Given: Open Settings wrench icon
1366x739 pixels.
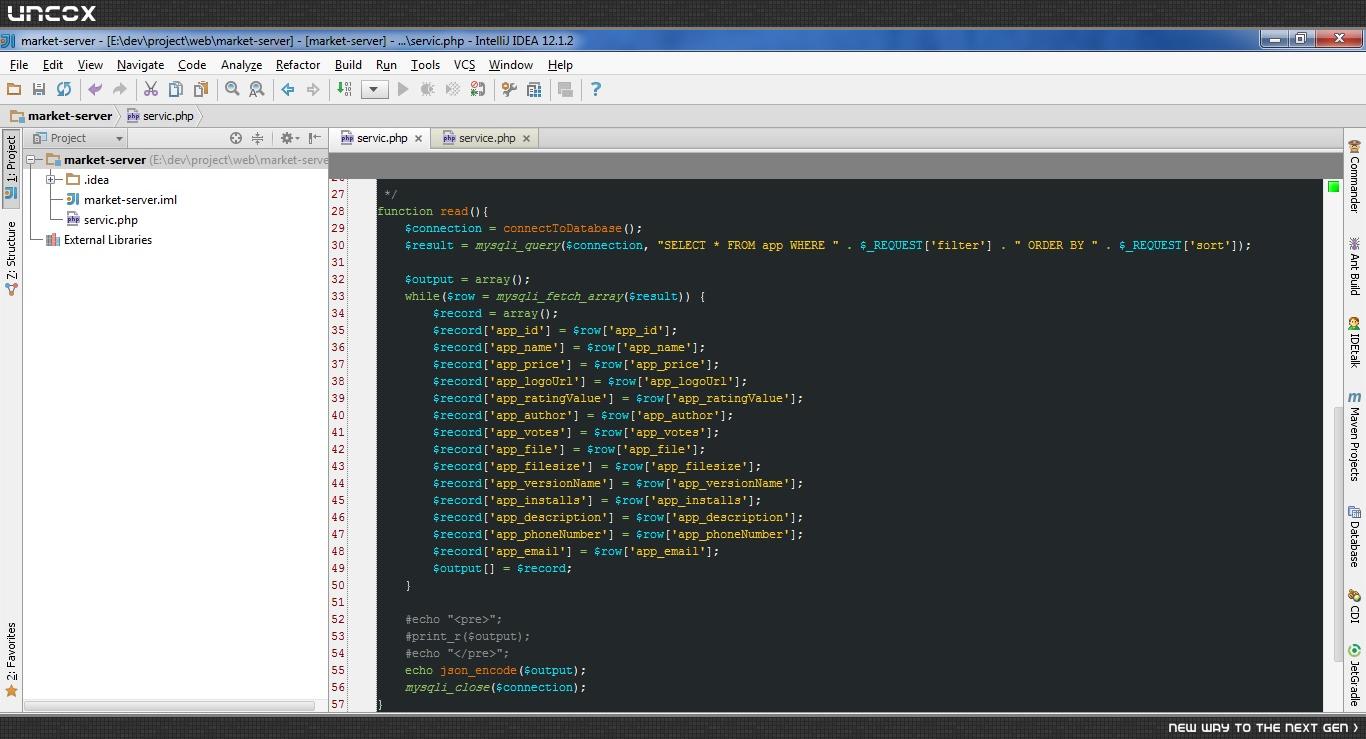Looking at the screenshot, I should (x=509, y=89).
